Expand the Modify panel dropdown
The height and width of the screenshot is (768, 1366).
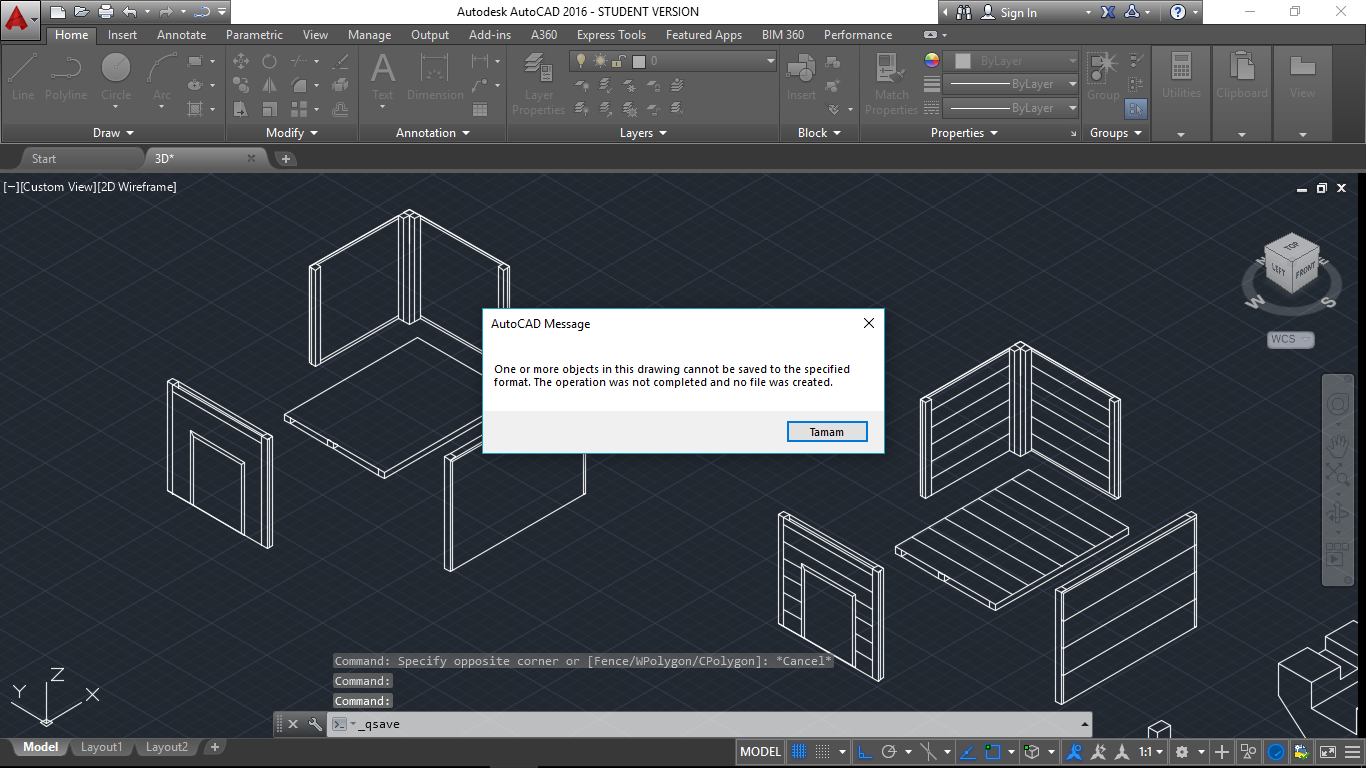pyautogui.click(x=292, y=133)
